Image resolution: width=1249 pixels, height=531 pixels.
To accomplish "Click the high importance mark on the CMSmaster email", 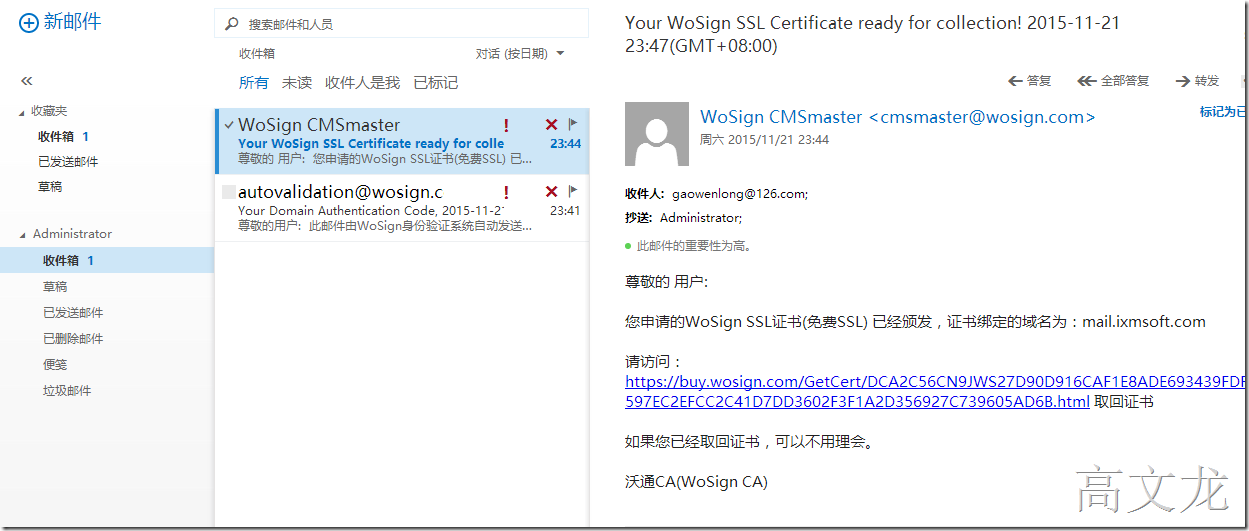I will 506,126.
